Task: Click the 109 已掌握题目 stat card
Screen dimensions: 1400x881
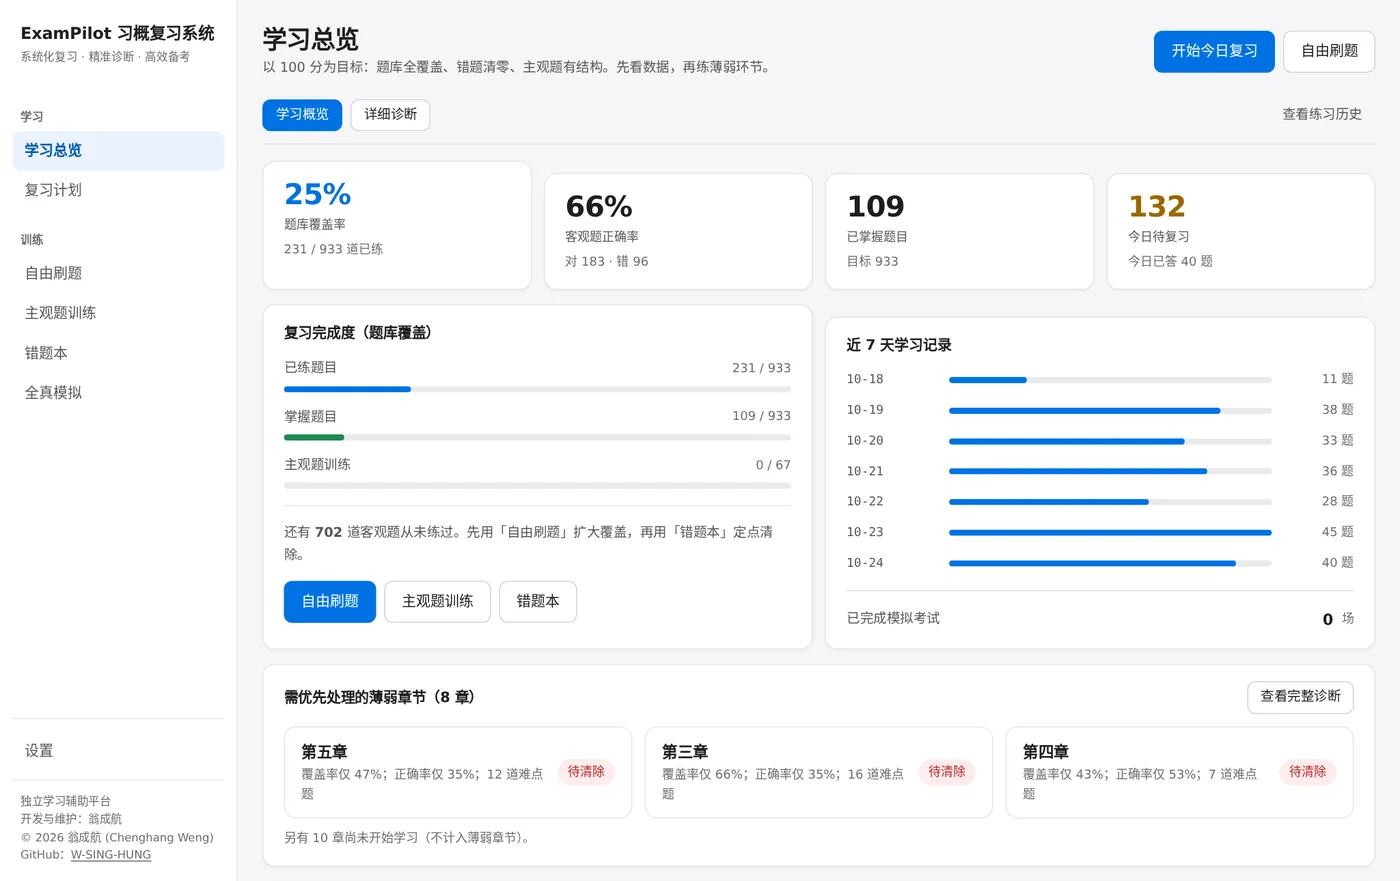Action: coord(960,232)
